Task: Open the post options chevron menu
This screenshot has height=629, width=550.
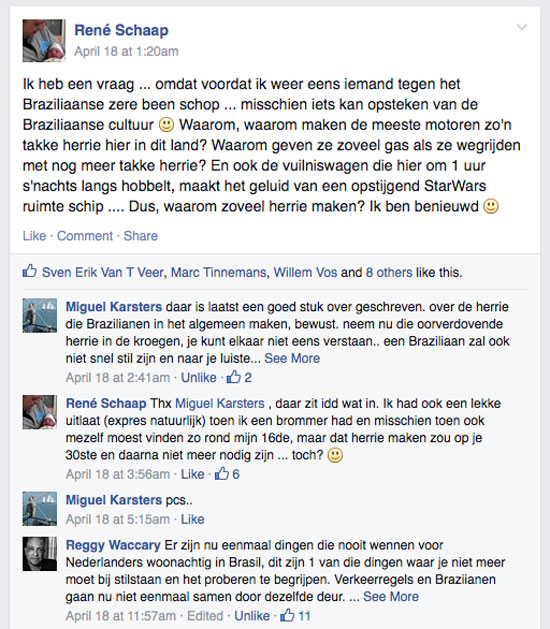Action: [x=522, y=27]
